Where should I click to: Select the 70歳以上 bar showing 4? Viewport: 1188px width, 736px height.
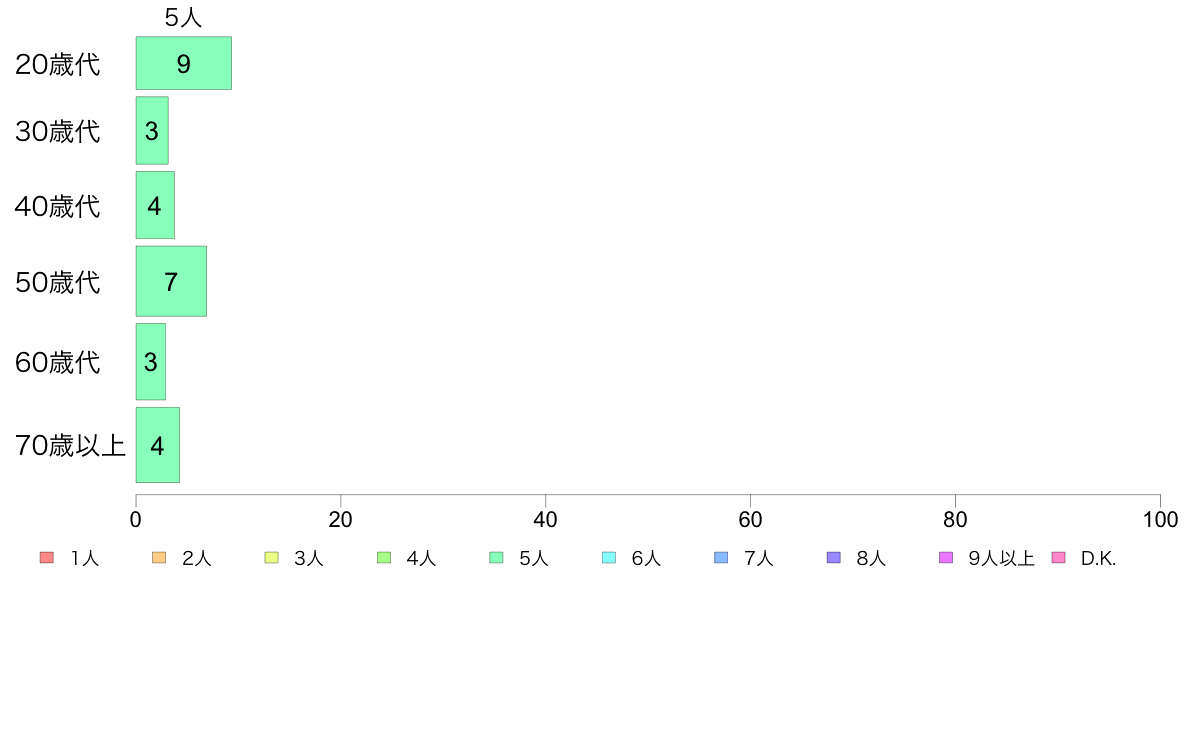point(157,445)
